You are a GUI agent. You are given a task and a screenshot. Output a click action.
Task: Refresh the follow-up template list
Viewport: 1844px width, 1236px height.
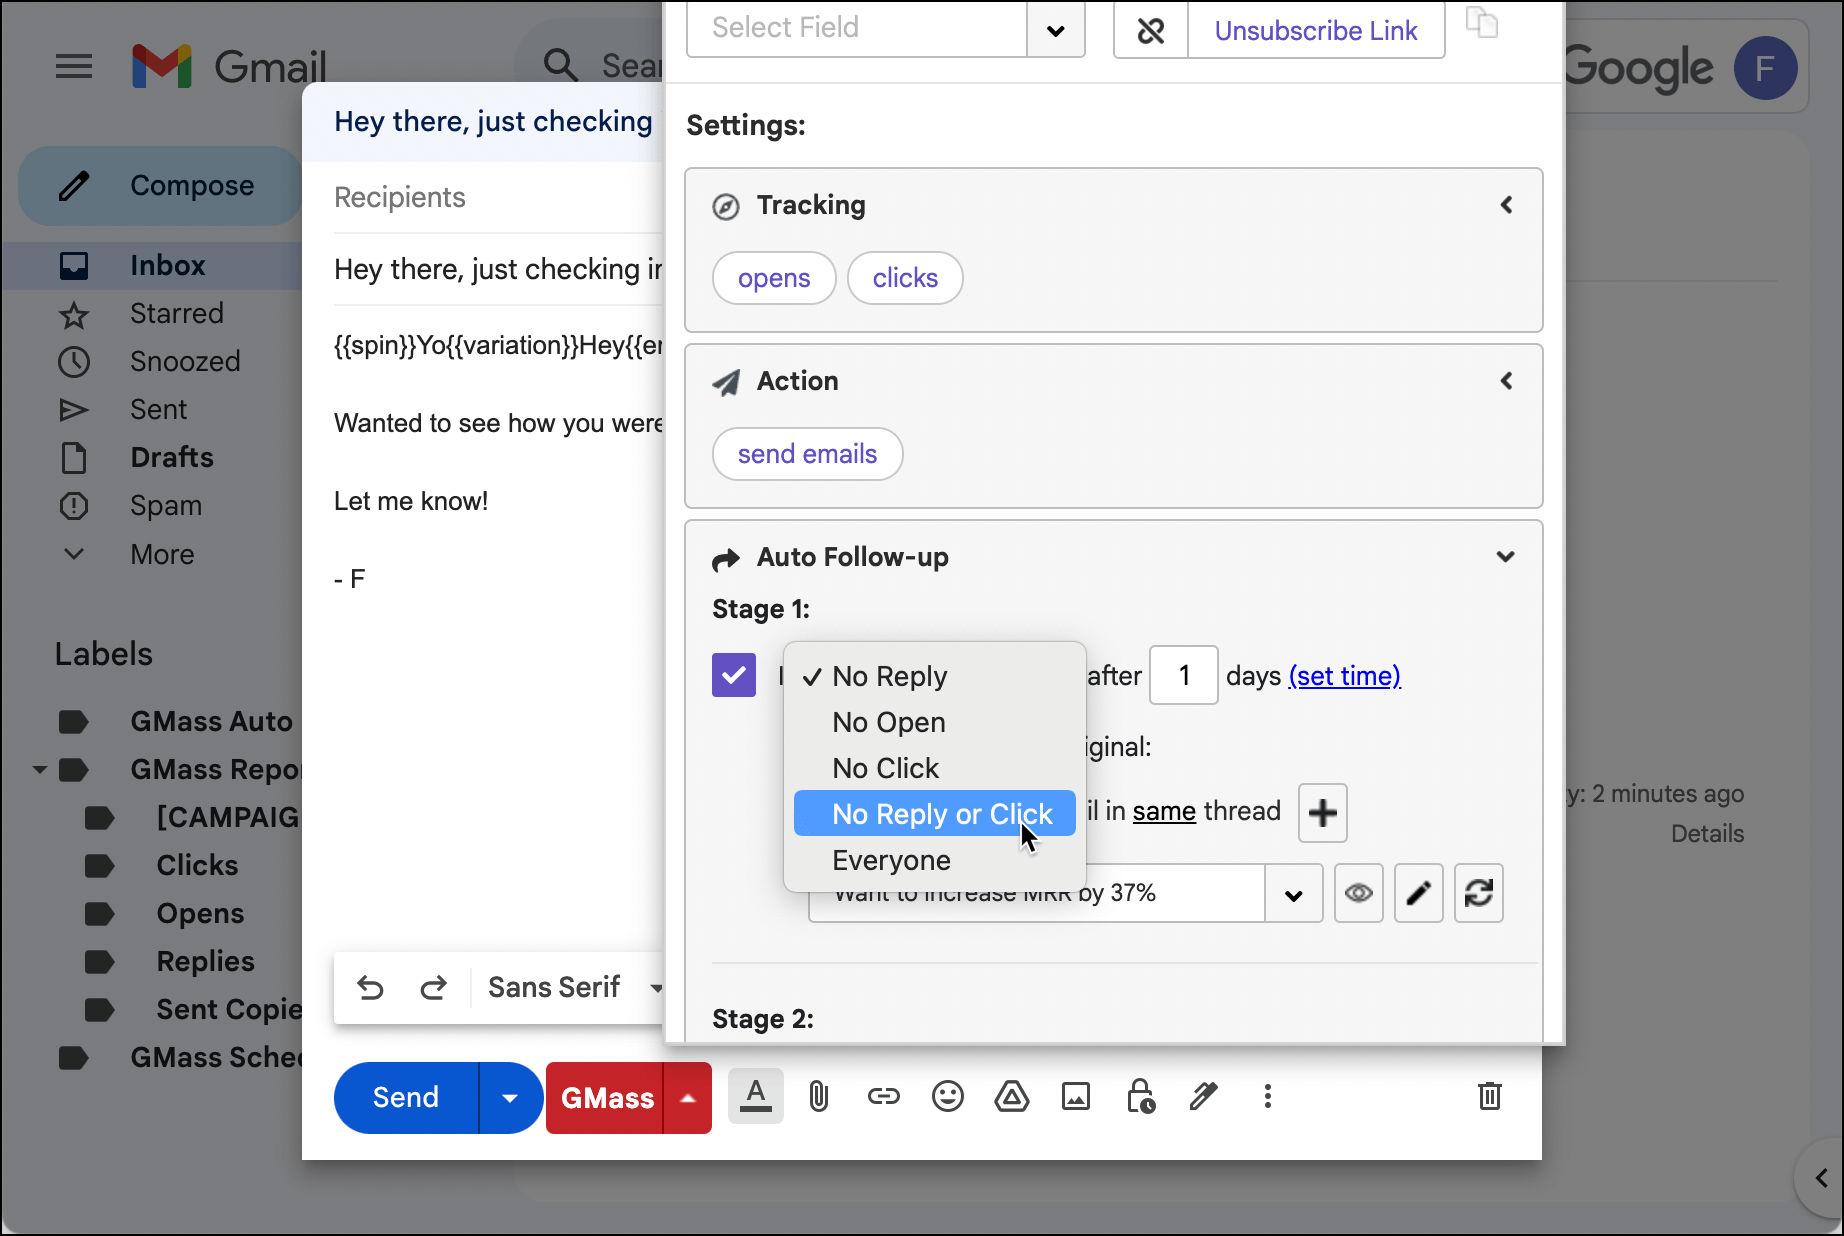pyautogui.click(x=1478, y=893)
